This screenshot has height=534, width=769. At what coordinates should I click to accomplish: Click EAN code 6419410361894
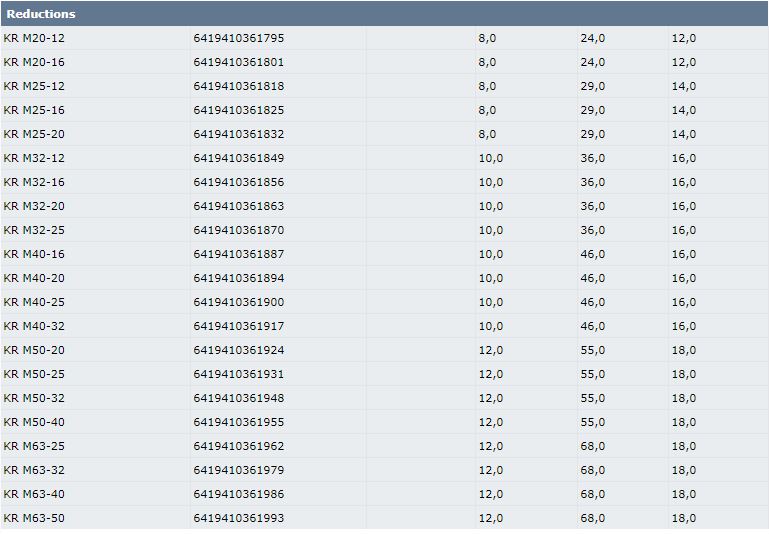(x=239, y=279)
